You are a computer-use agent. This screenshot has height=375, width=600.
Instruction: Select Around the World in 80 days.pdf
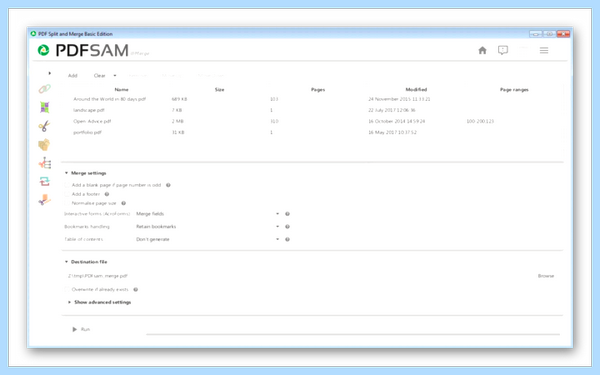coord(109,99)
